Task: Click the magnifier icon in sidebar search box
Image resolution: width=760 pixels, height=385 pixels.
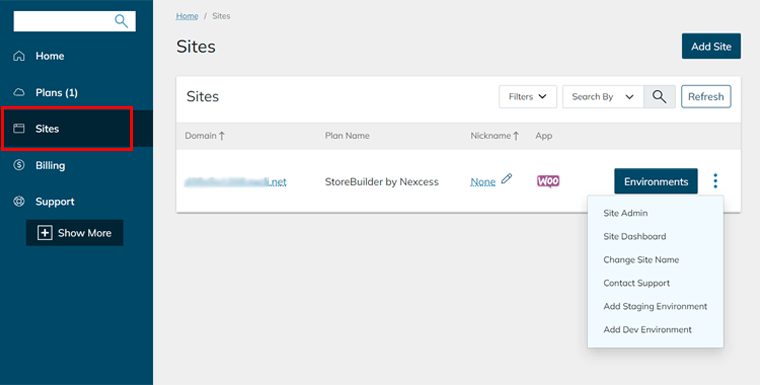Action: click(x=121, y=21)
